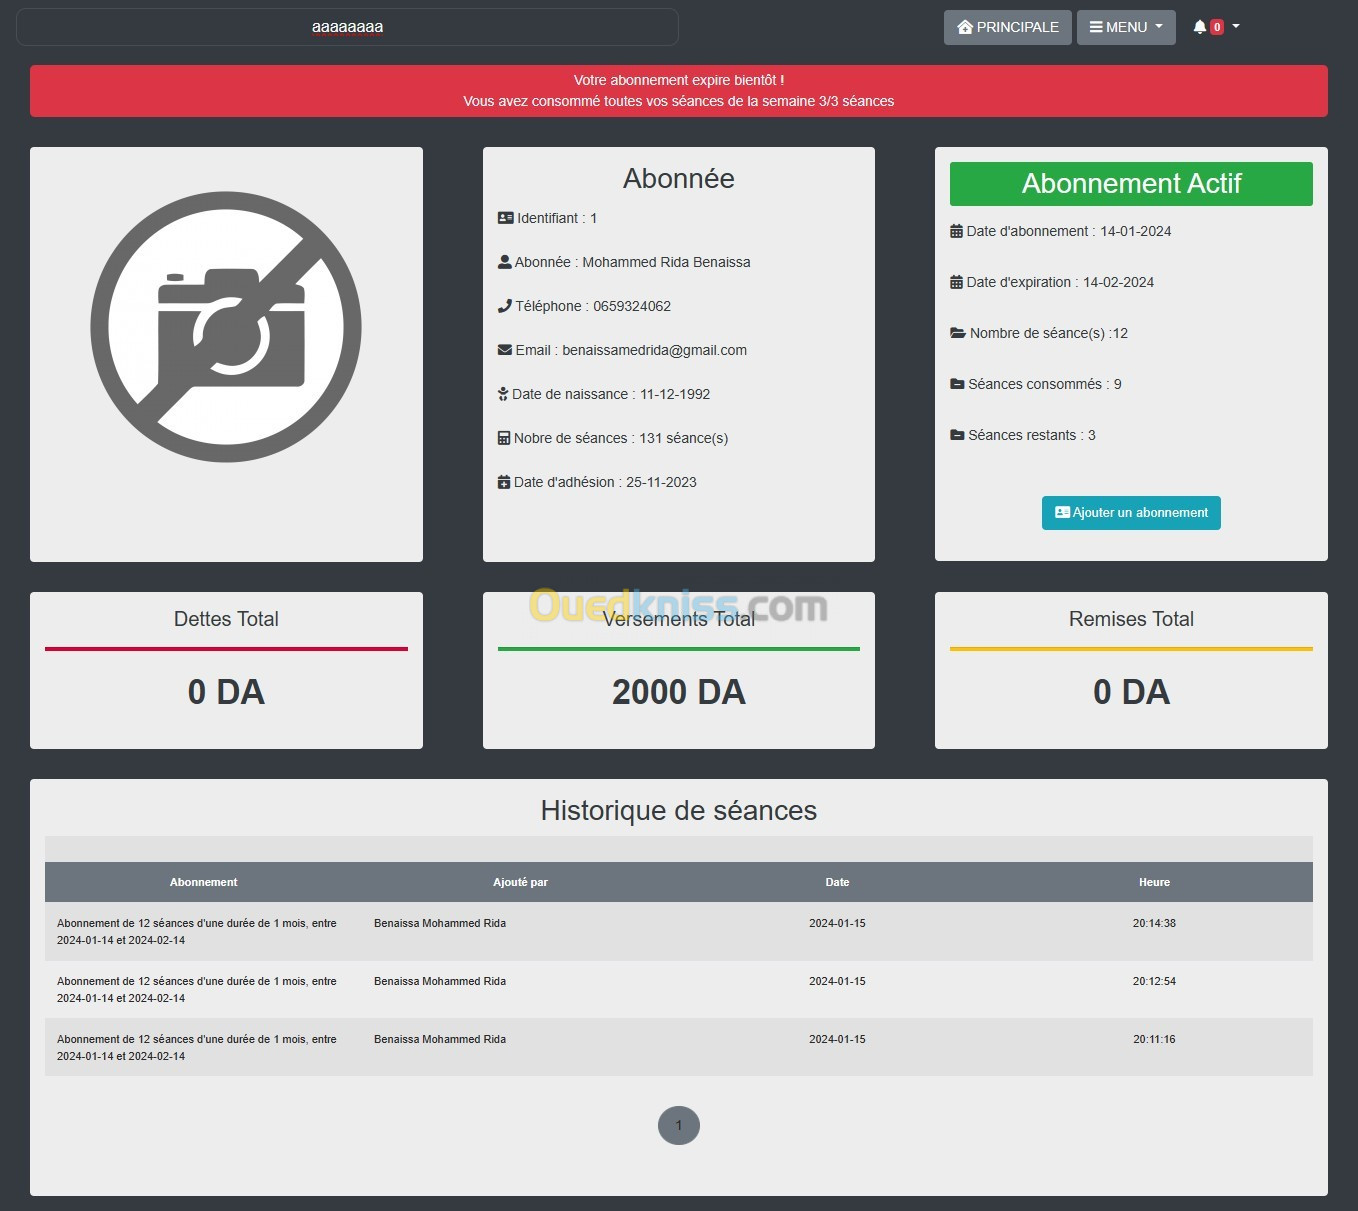The image size is (1358, 1211).
Task: Click the green Abonnement Actif banner
Action: click(x=1131, y=184)
